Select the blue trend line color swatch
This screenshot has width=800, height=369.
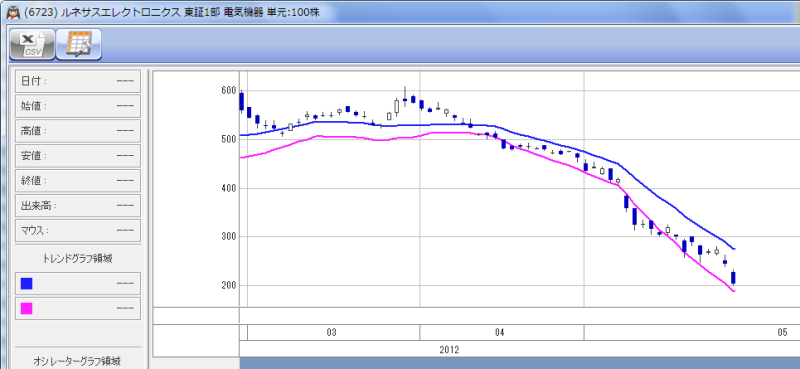coord(27,284)
